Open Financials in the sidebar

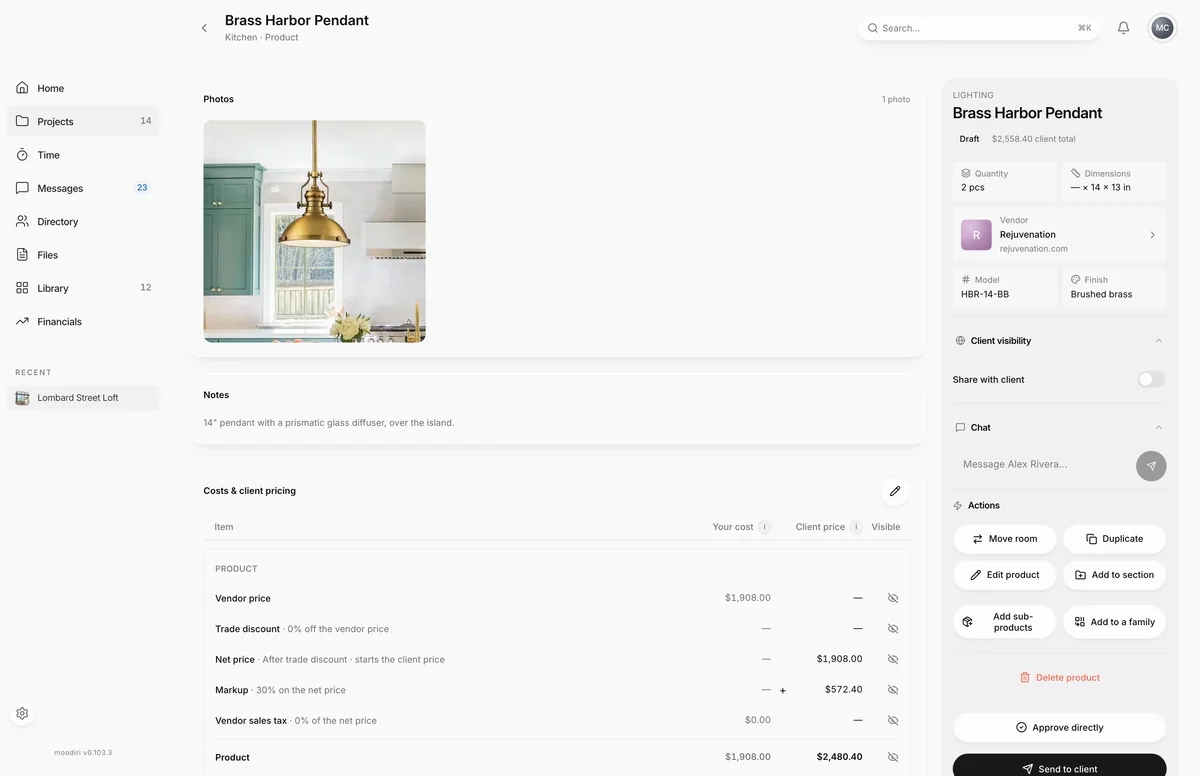tap(83, 321)
